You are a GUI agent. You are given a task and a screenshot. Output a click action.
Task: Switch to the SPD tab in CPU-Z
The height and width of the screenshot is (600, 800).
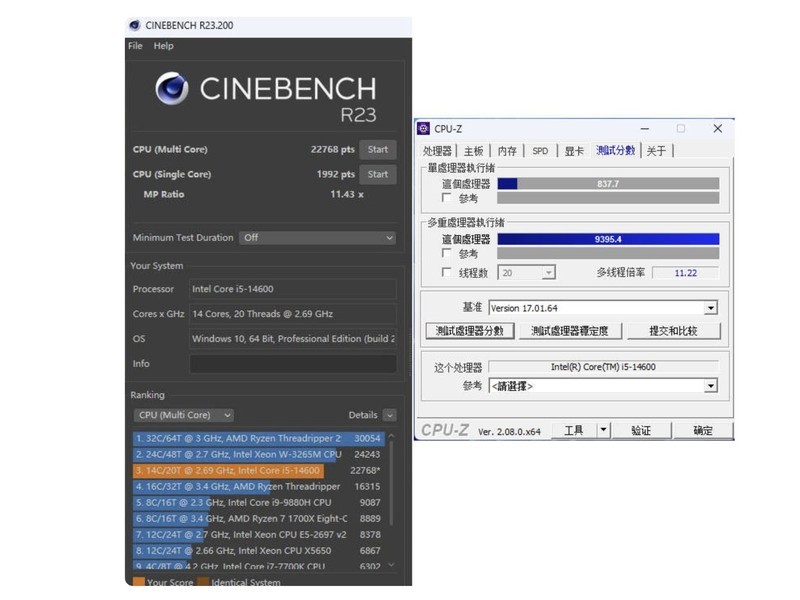pyautogui.click(x=540, y=151)
